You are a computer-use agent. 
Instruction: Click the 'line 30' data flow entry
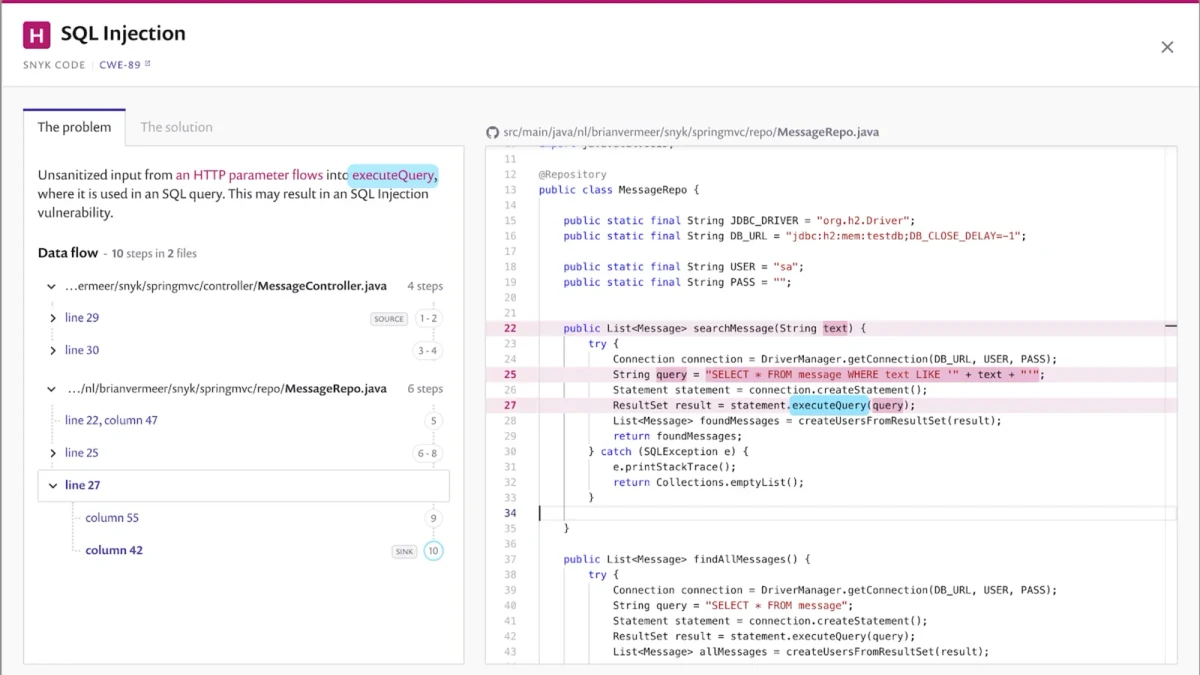[82, 351]
